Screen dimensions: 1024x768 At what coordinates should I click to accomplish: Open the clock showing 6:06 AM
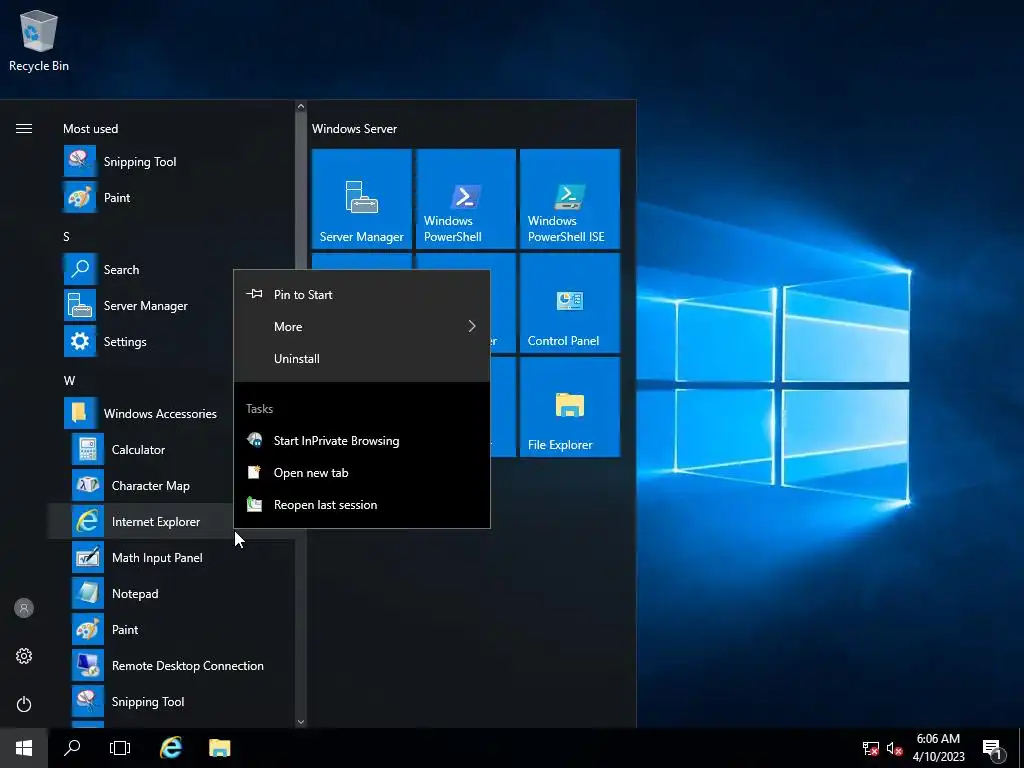(x=938, y=748)
